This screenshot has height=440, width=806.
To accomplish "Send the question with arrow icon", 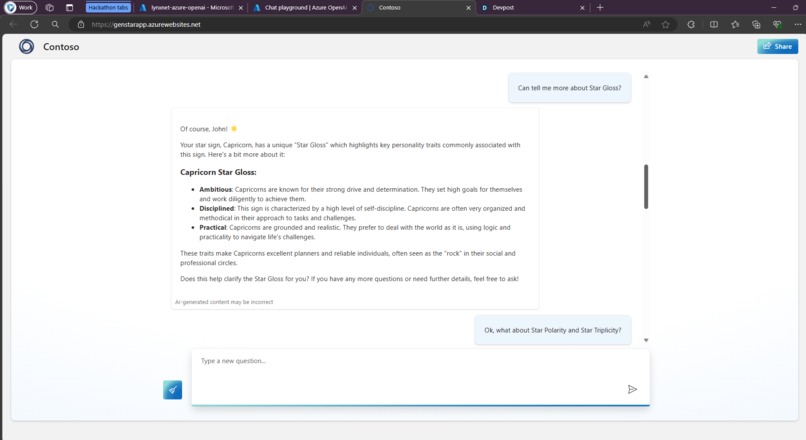I will click(632, 389).
